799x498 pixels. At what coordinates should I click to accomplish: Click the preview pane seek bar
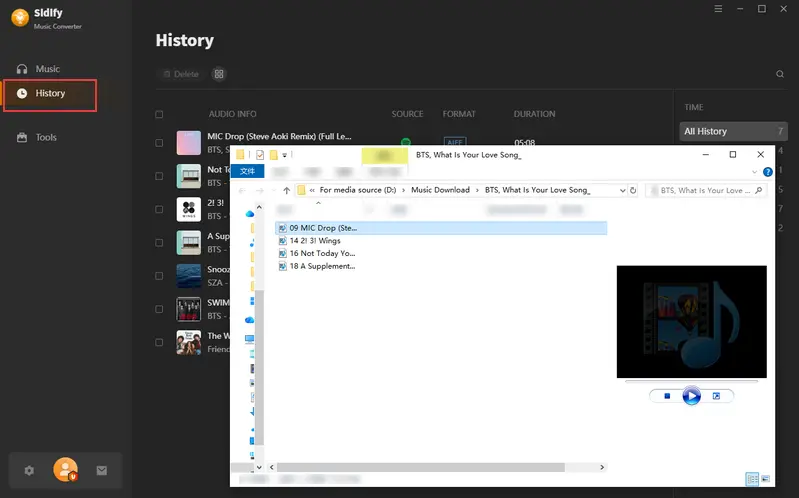coord(691,381)
